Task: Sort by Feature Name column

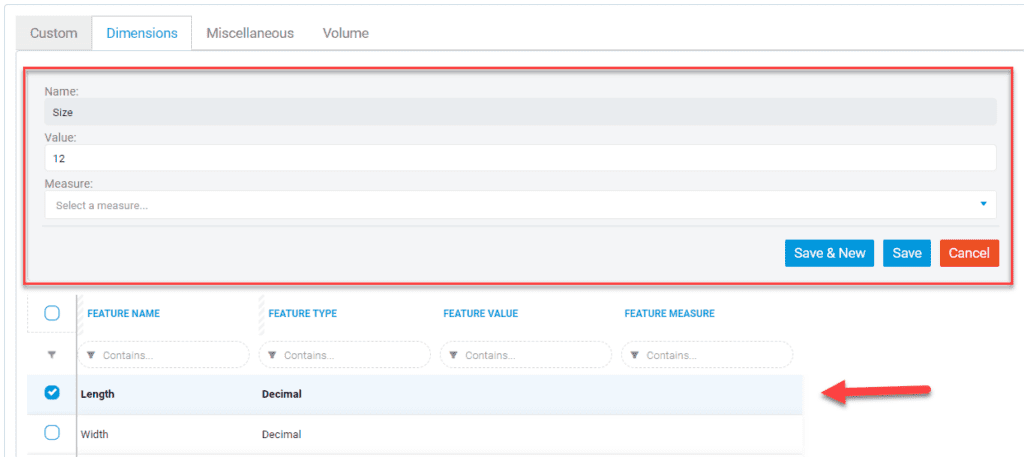Action: [x=123, y=313]
